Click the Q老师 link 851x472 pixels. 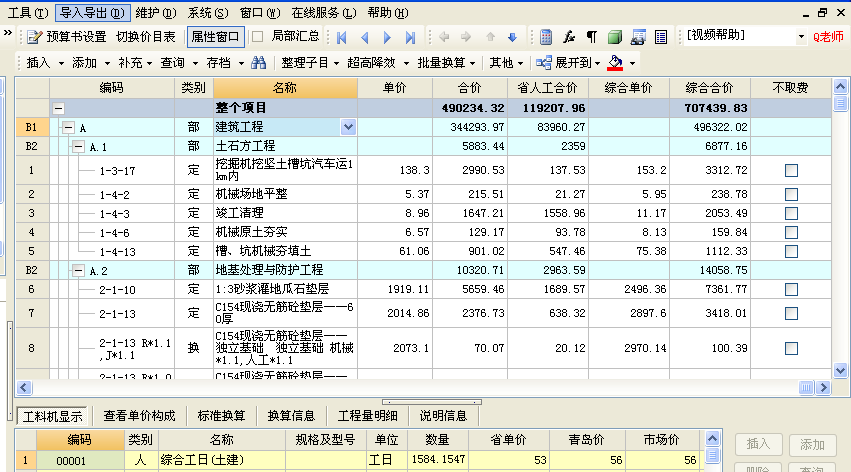pyautogui.click(x=828, y=37)
